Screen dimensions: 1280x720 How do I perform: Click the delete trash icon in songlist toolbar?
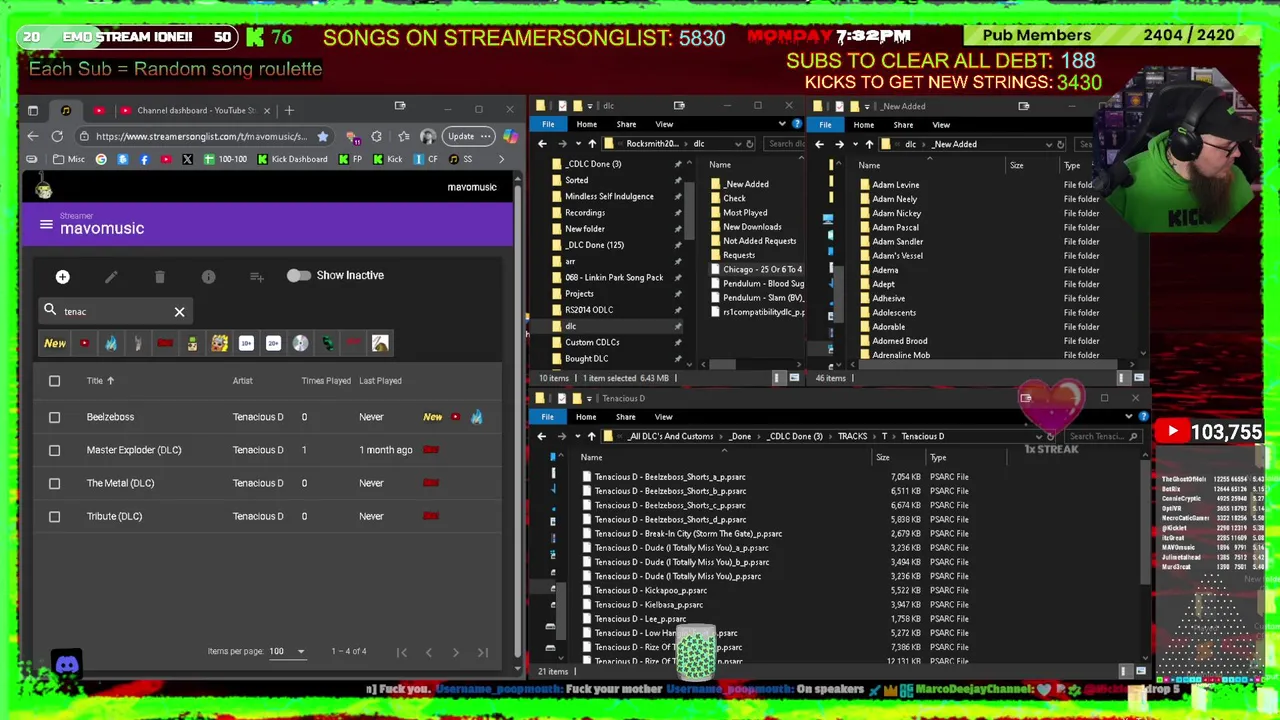pyautogui.click(x=160, y=276)
